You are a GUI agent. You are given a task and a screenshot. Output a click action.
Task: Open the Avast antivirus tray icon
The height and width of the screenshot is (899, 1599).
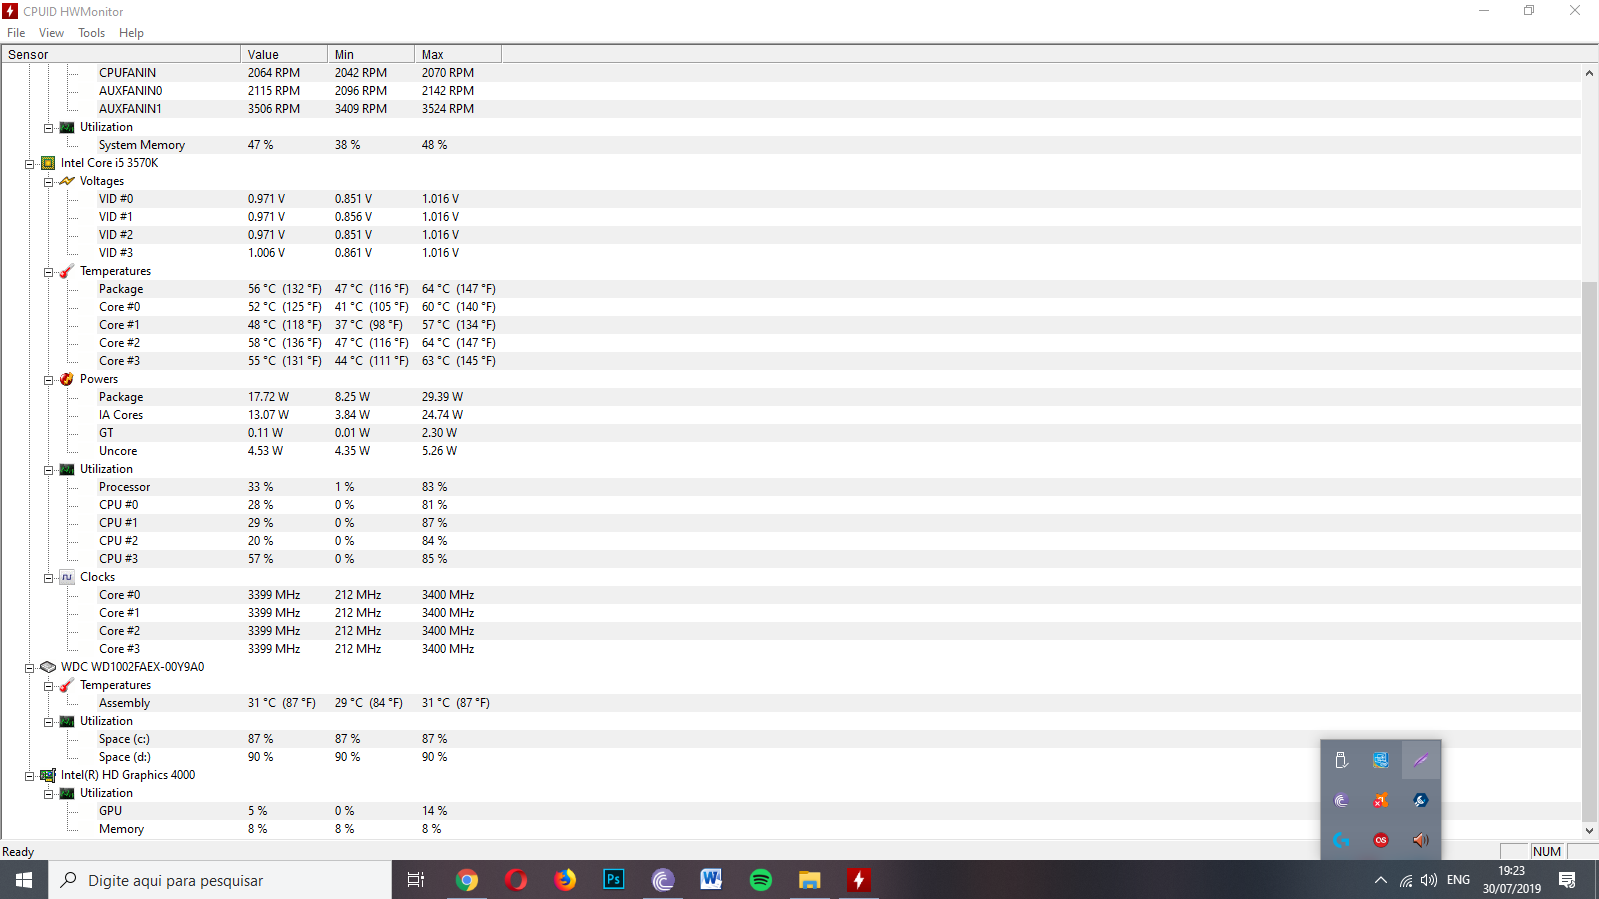[x=1381, y=800]
